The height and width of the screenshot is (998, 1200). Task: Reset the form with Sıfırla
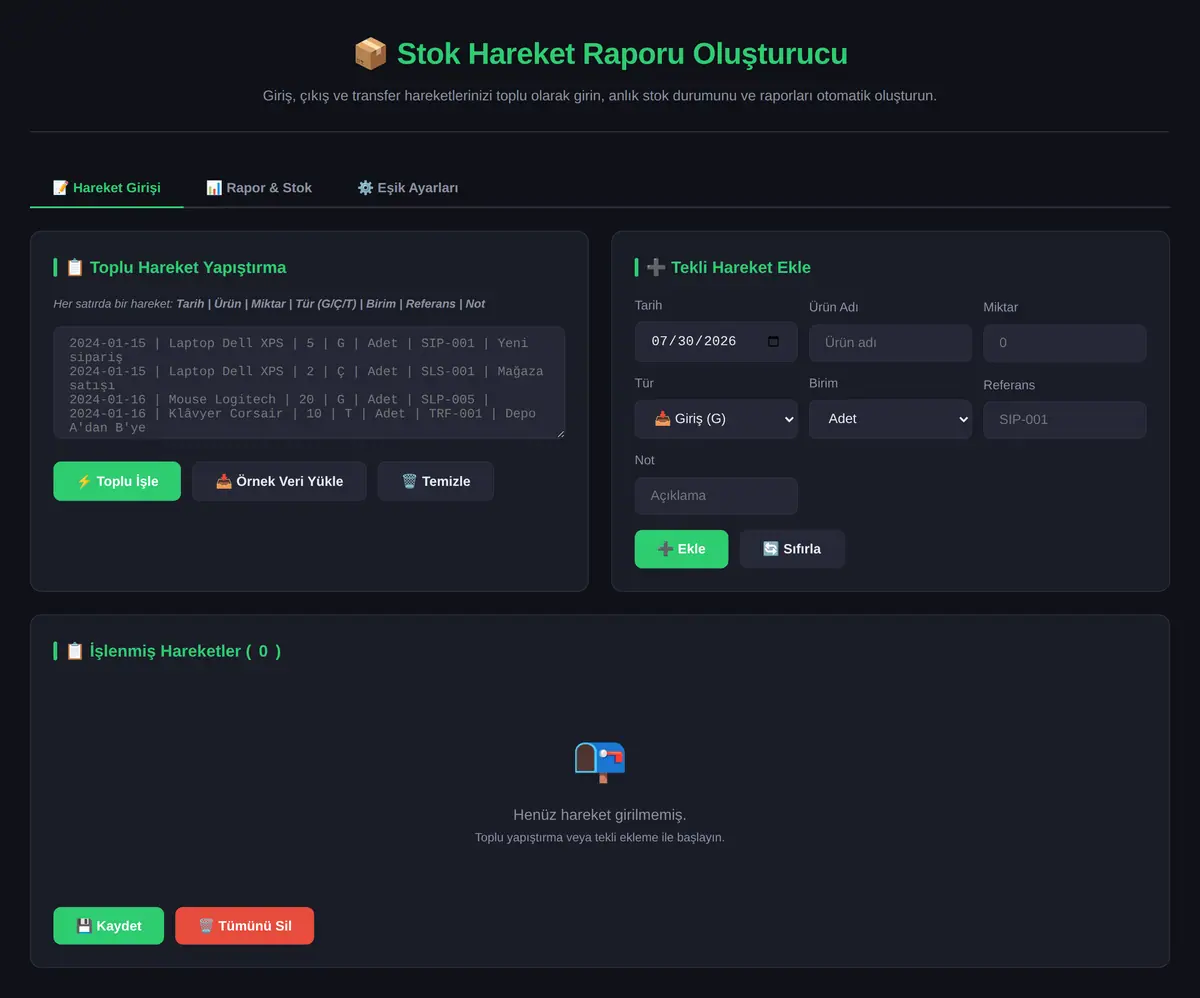[792, 549]
